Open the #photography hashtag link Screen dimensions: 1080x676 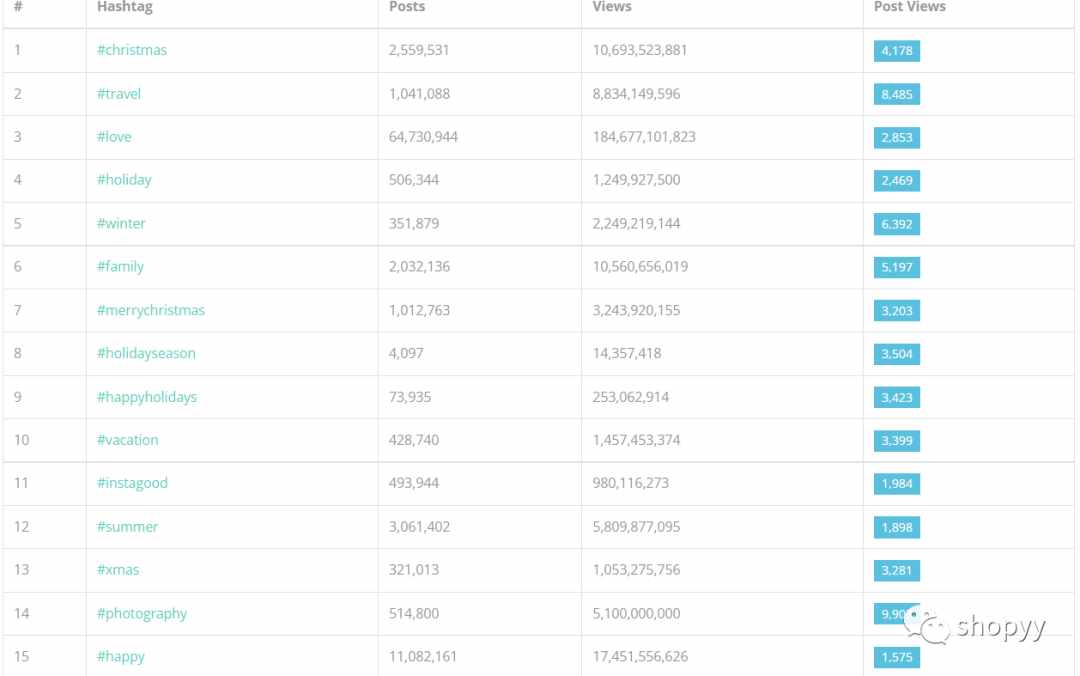(x=142, y=613)
